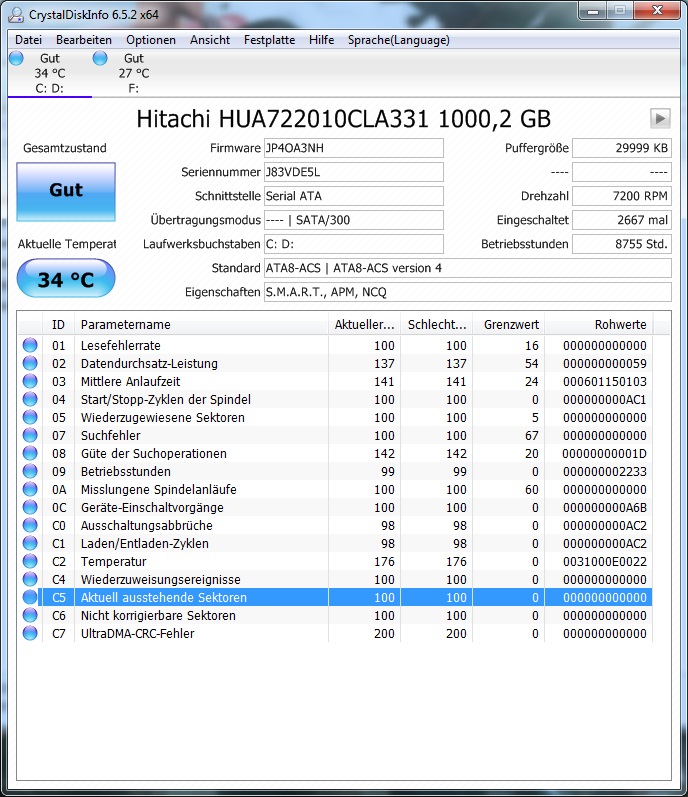Image resolution: width=688 pixels, height=797 pixels.
Task: Click the Firmware value field
Action: point(354,148)
